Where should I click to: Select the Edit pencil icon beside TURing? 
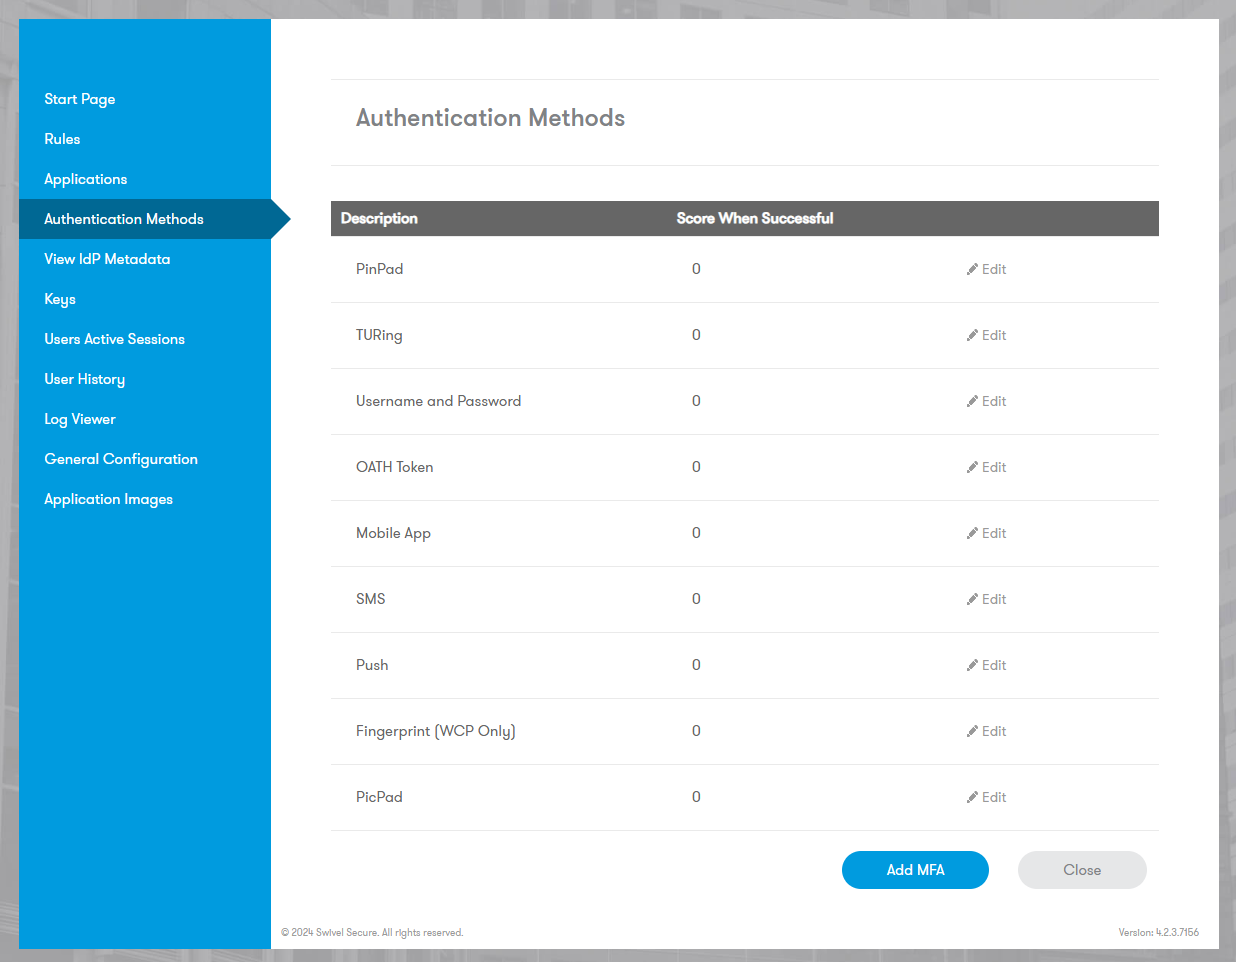click(971, 334)
